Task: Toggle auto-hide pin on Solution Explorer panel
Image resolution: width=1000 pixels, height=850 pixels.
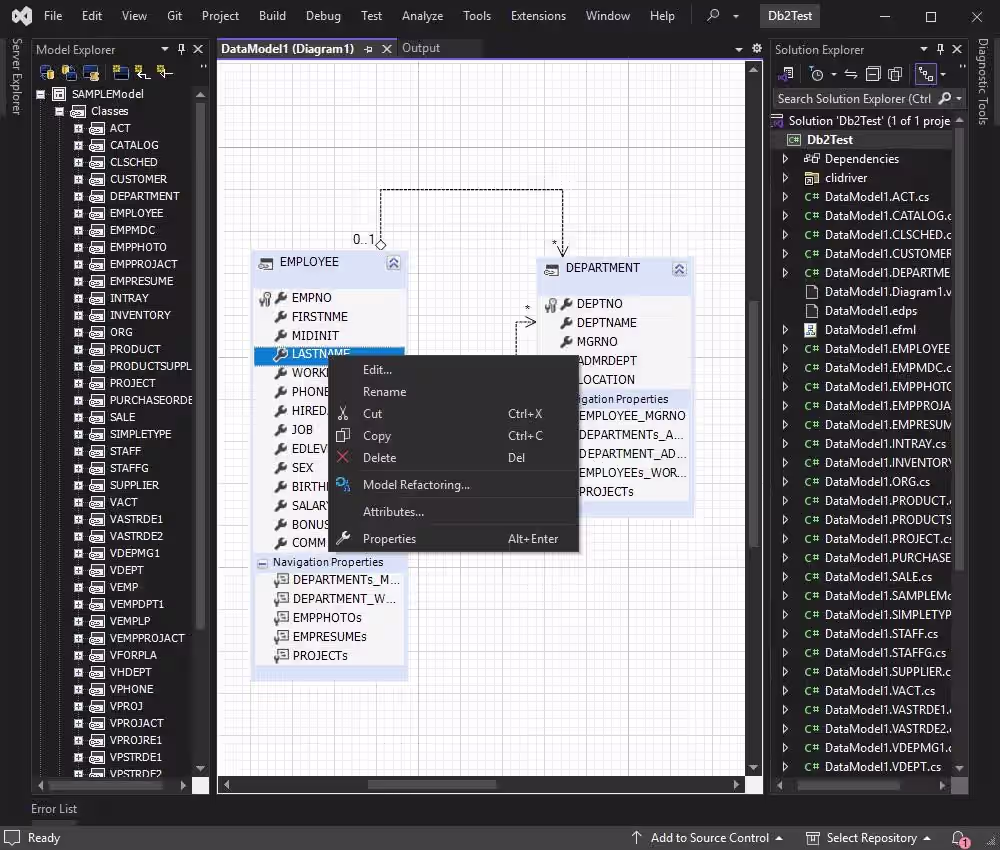Action: tap(939, 49)
